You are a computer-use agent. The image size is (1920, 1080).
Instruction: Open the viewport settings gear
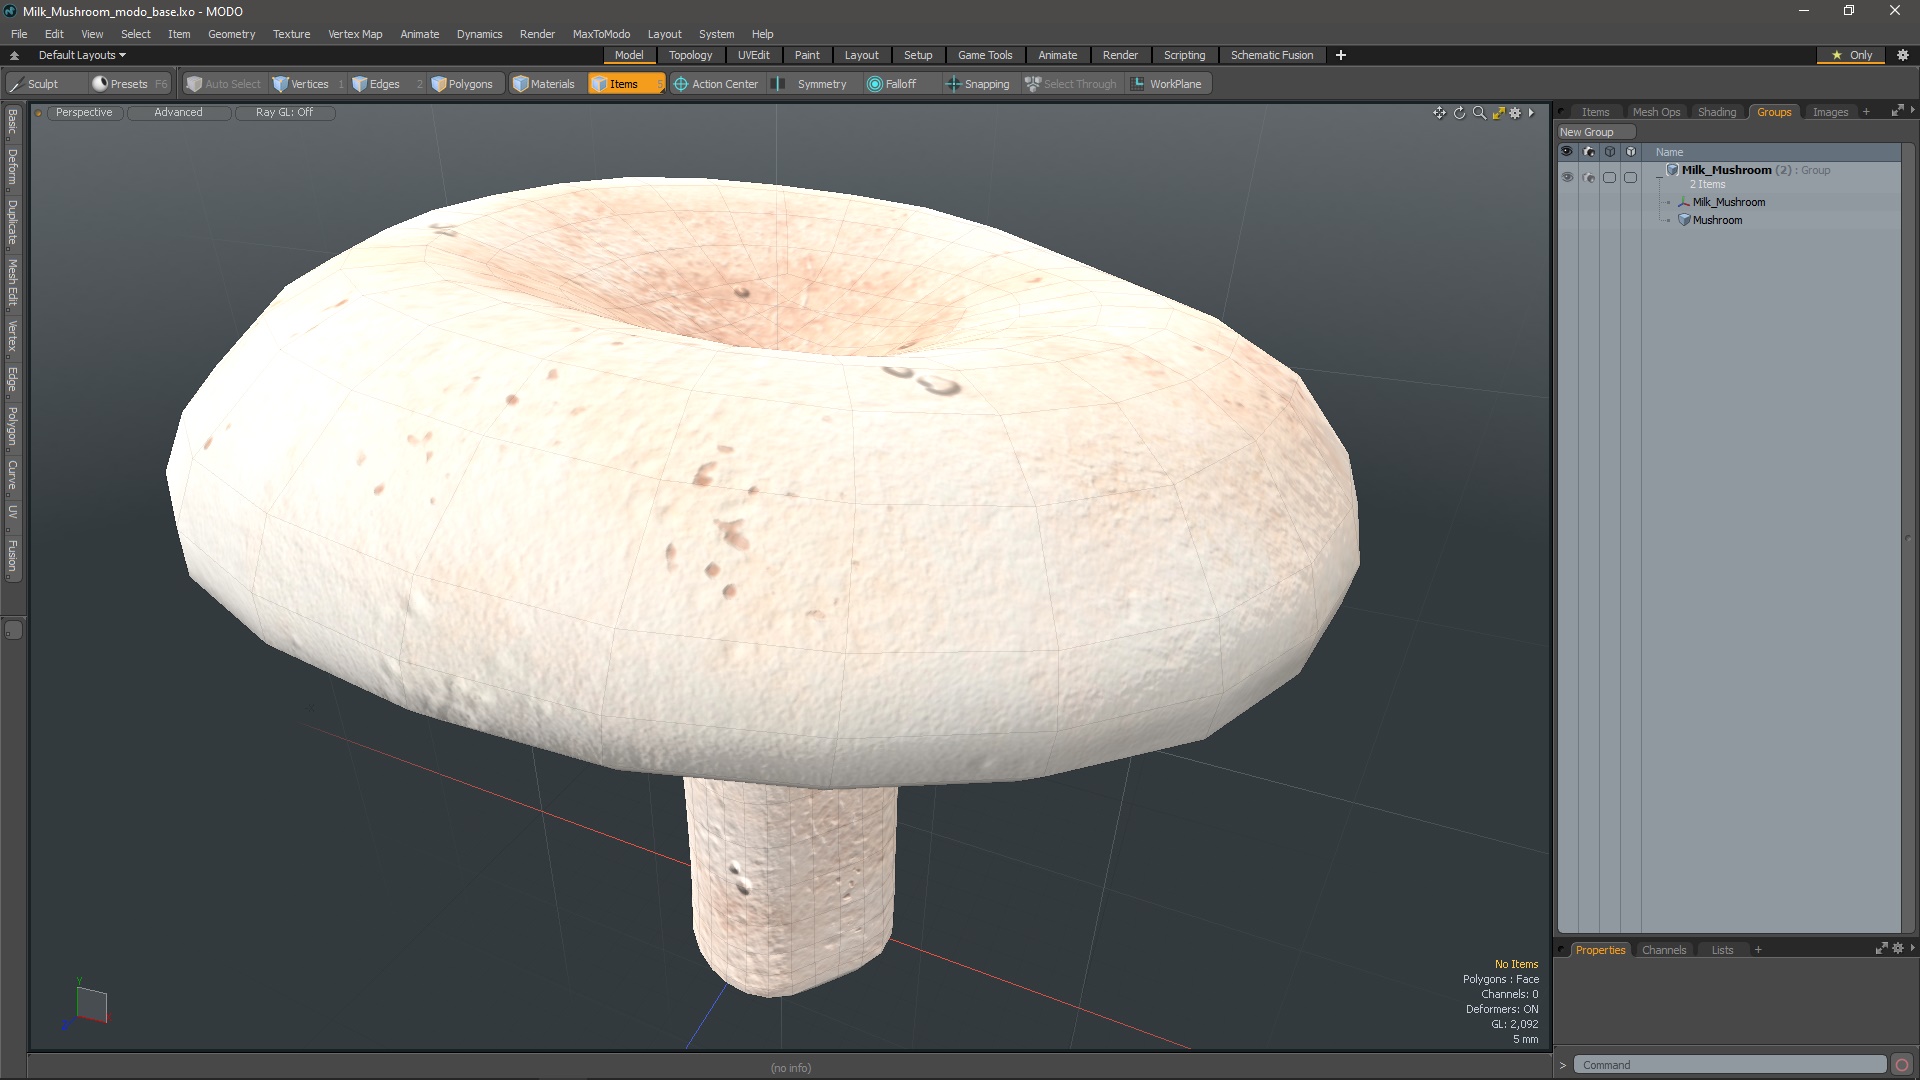point(1515,113)
